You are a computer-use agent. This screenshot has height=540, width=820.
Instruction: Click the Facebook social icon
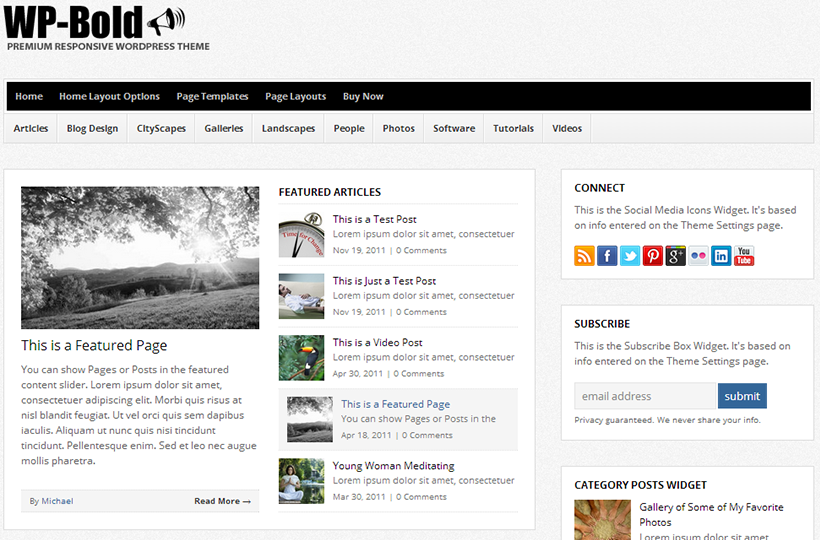[x=607, y=256]
